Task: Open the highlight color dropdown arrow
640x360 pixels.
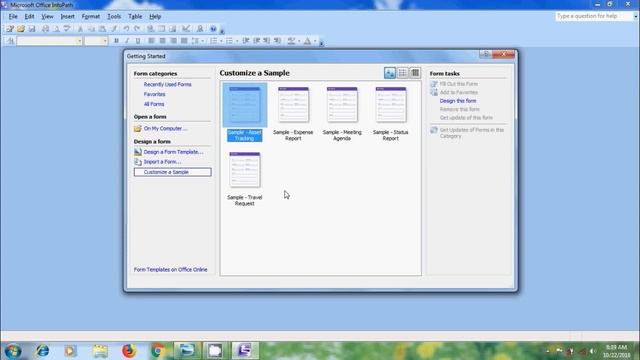Action: pos(299,41)
